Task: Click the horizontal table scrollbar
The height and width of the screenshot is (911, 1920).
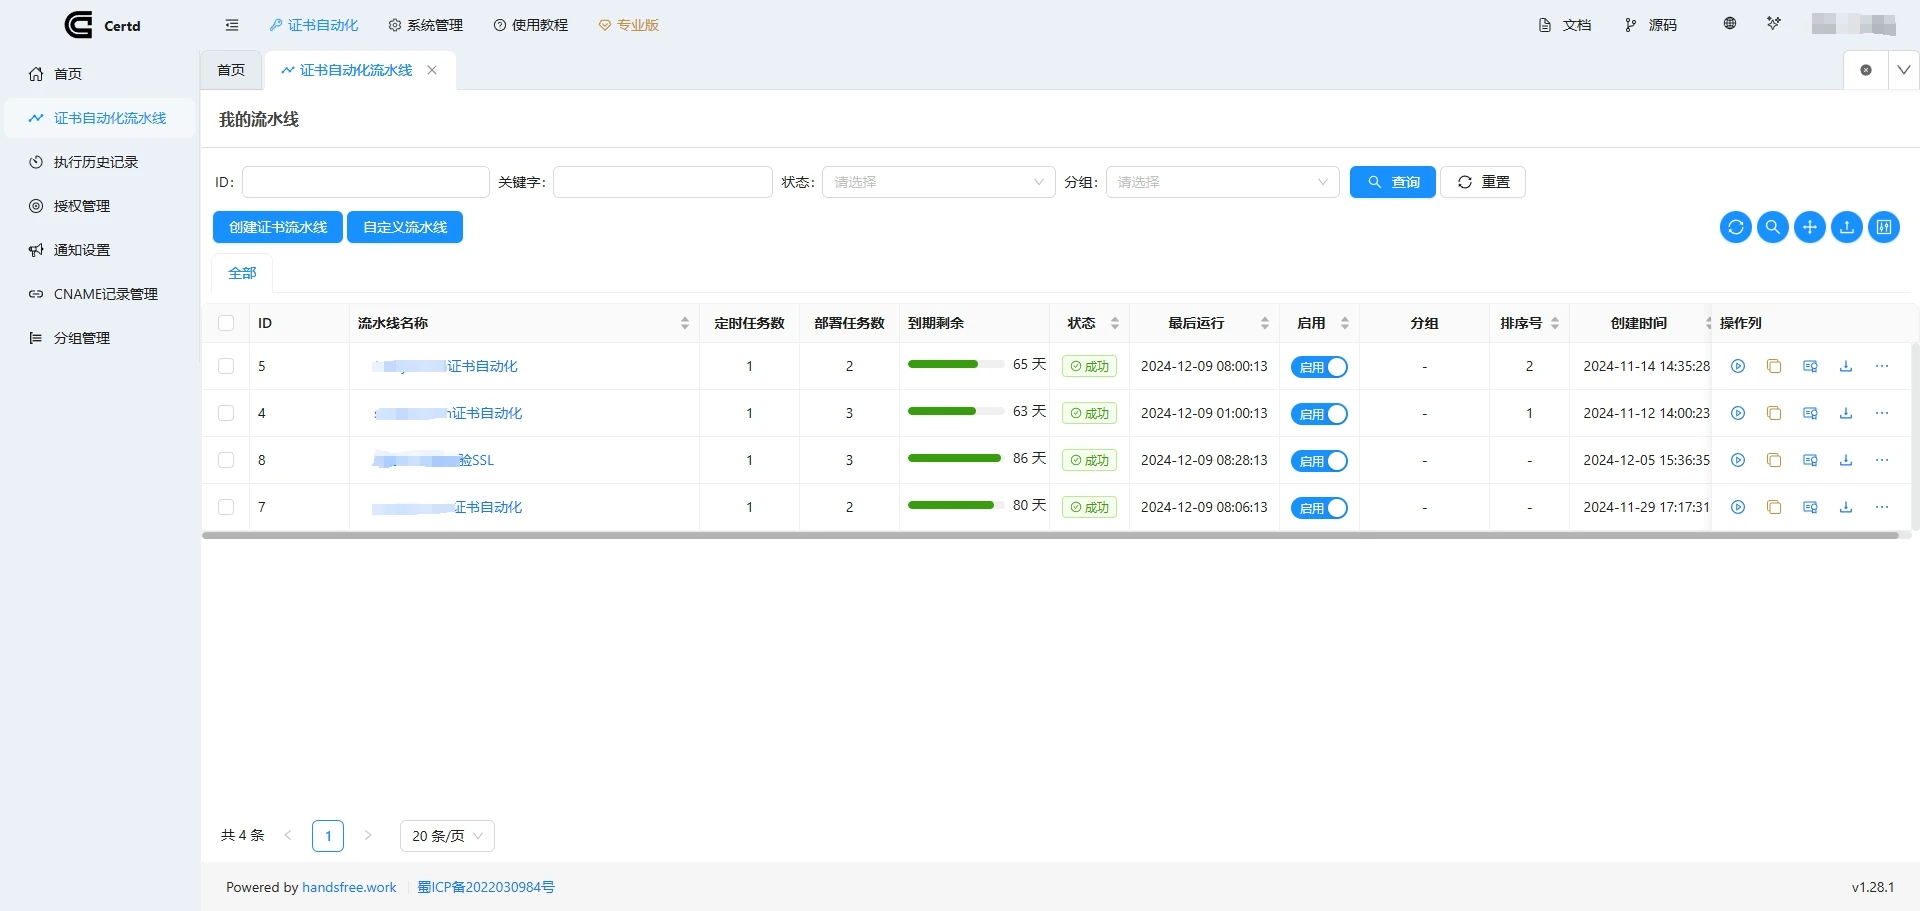Action: pyautogui.click(x=1050, y=536)
